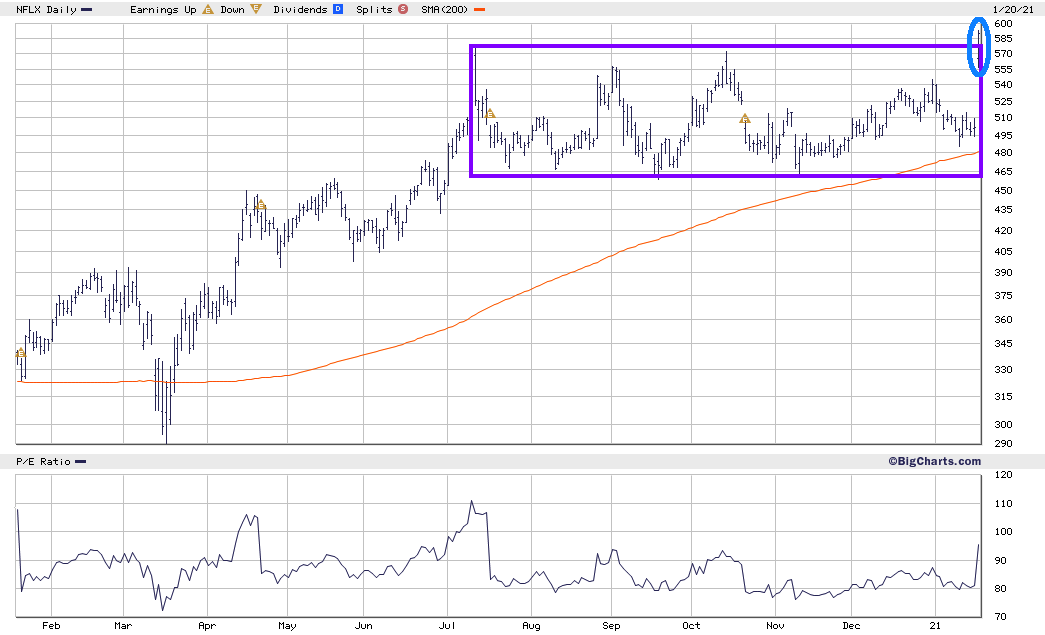The width and height of the screenshot is (1045, 635).
Task: Click the 110 value on the P/E axis
Action: [x=1003, y=503]
